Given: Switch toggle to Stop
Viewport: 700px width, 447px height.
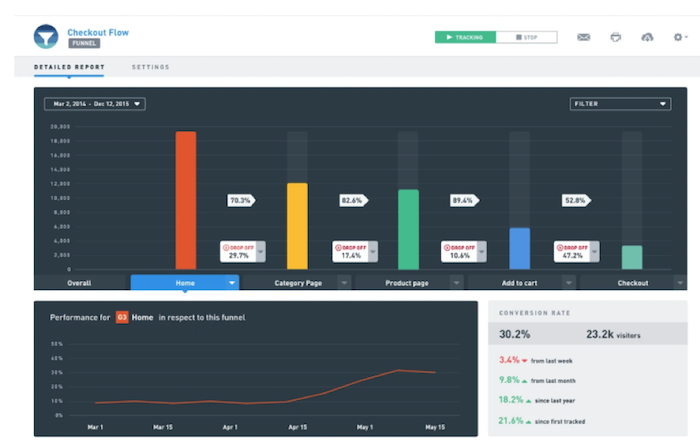Looking at the screenshot, I should point(527,37).
